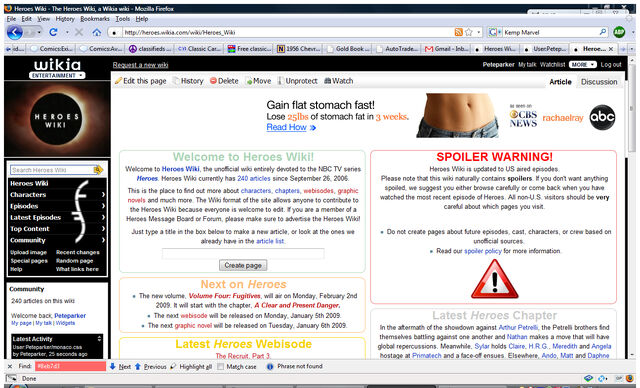Click the Delete page action
640x388 pixels.
click(x=224, y=81)
